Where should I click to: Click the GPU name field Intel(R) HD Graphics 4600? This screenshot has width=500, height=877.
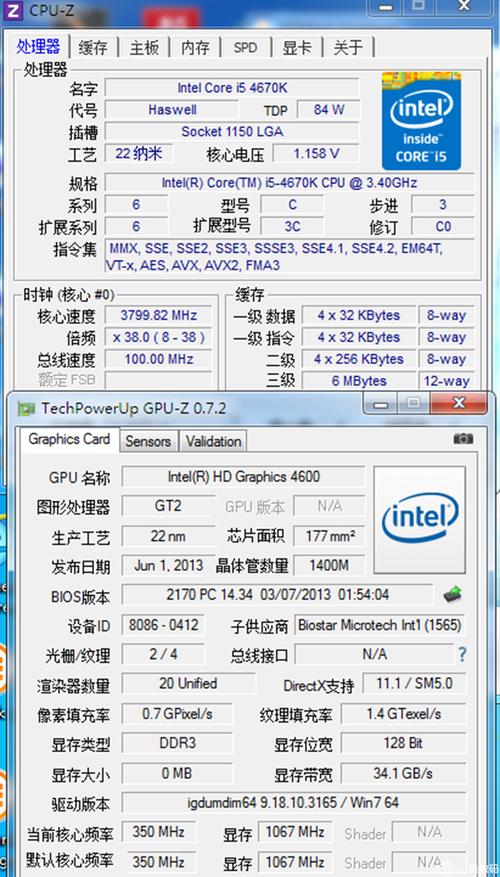[x=243, y=477]
